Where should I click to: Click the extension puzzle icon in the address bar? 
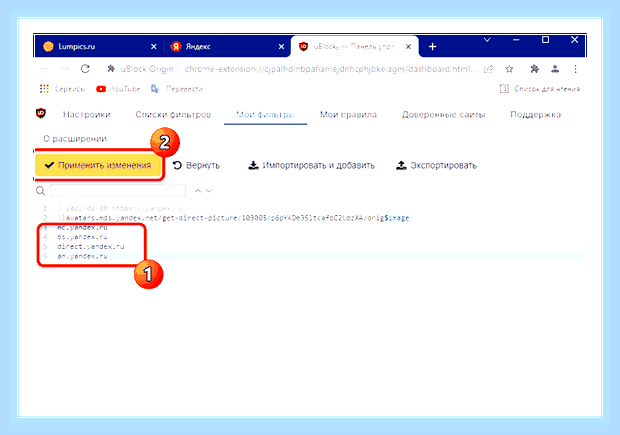point(111,69)
